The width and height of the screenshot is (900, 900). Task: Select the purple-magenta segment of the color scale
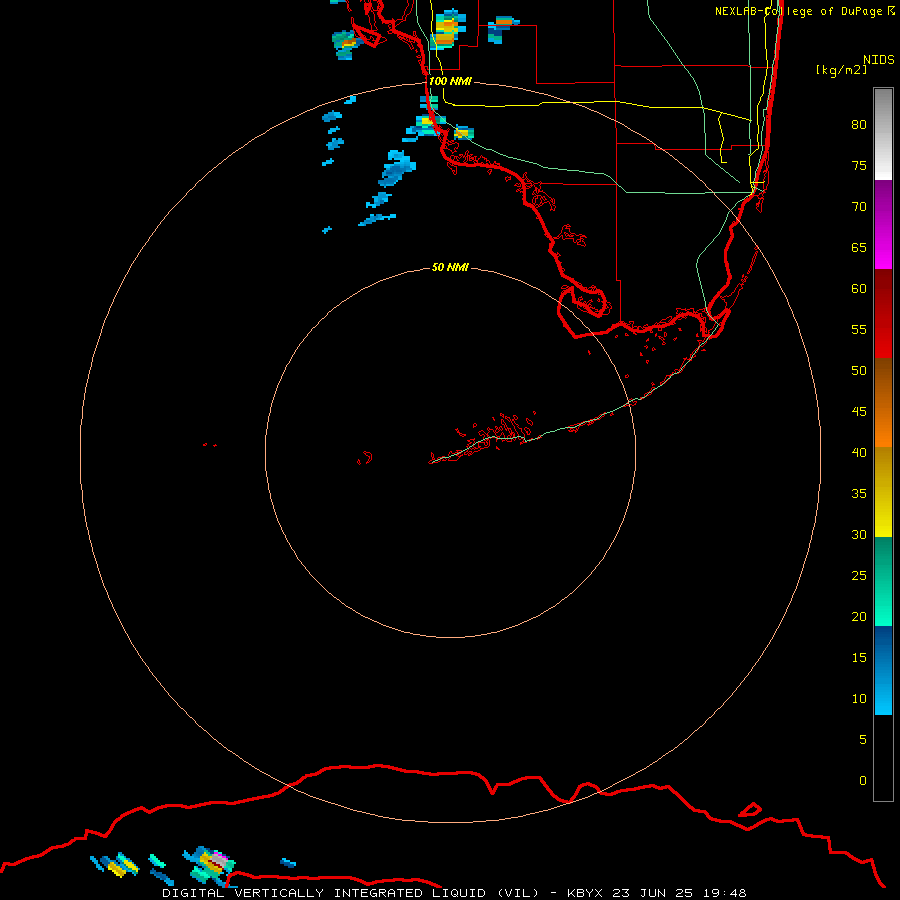click(883, 224)
